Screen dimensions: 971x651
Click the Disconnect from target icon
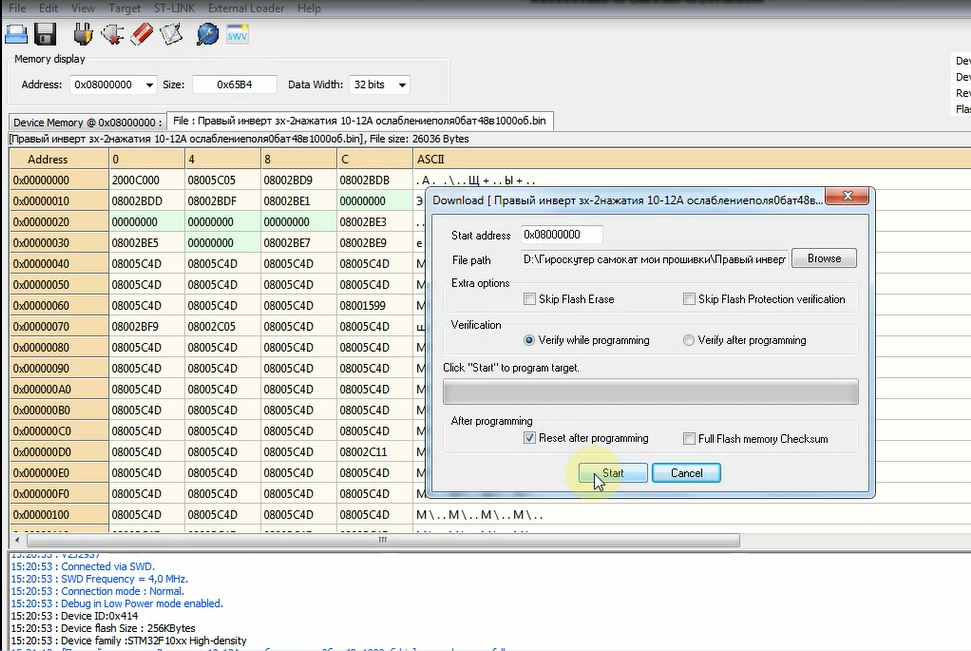[x=112, y=35]
